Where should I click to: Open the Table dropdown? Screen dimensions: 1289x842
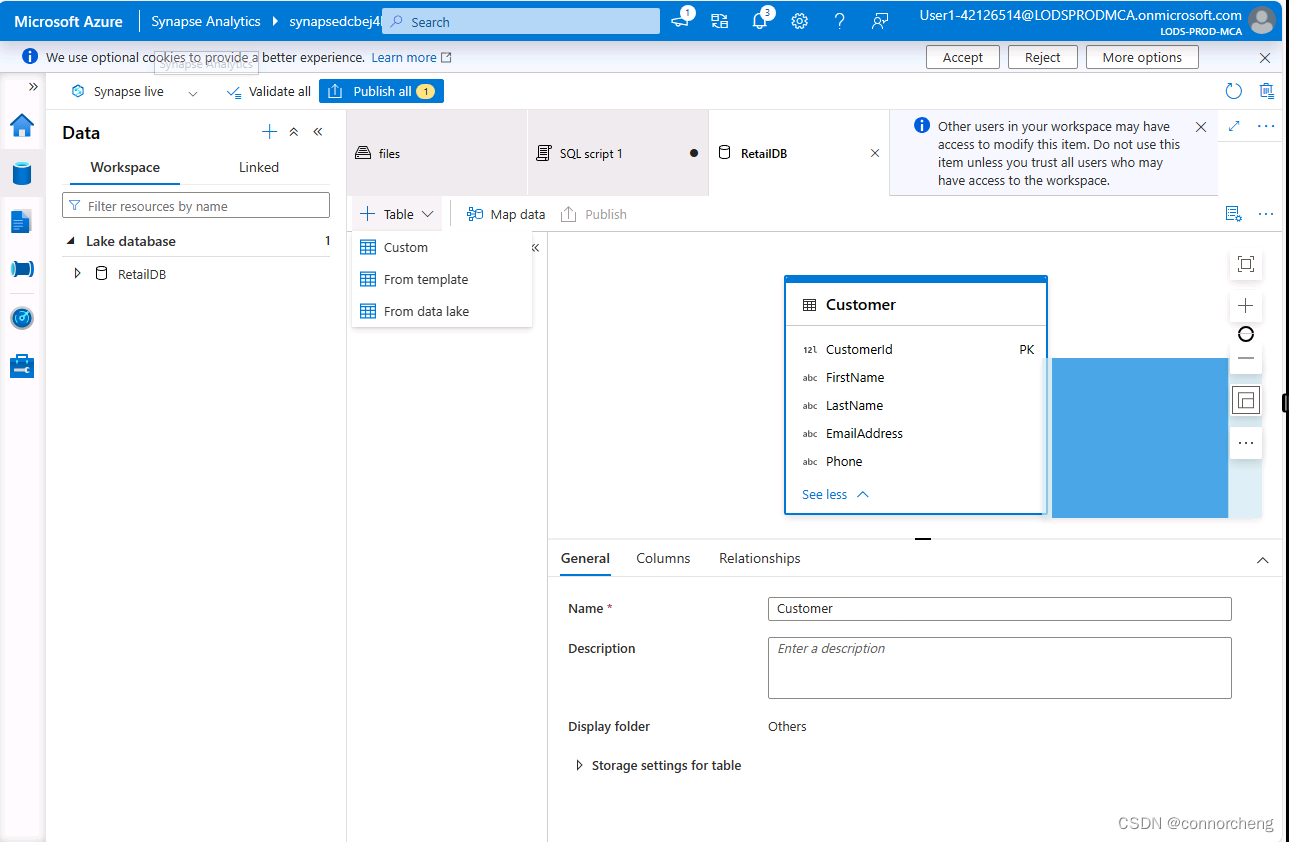click(397, 214)
